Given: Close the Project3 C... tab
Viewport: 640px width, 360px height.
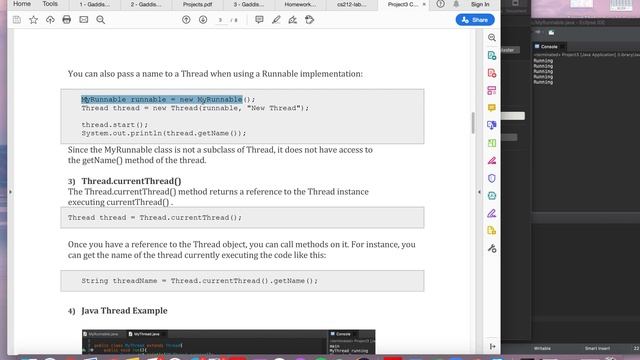Looking at the screenshot, I should point(424,4).
